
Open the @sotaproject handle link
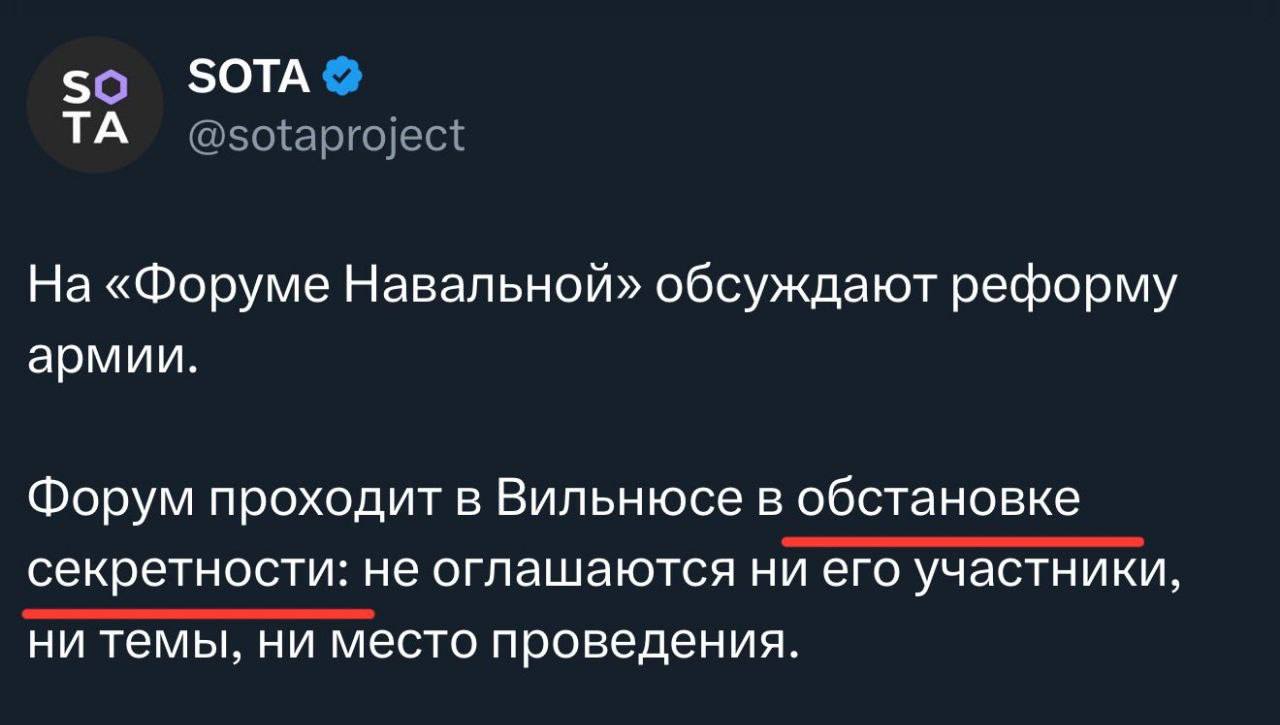(x=326, y=133)
